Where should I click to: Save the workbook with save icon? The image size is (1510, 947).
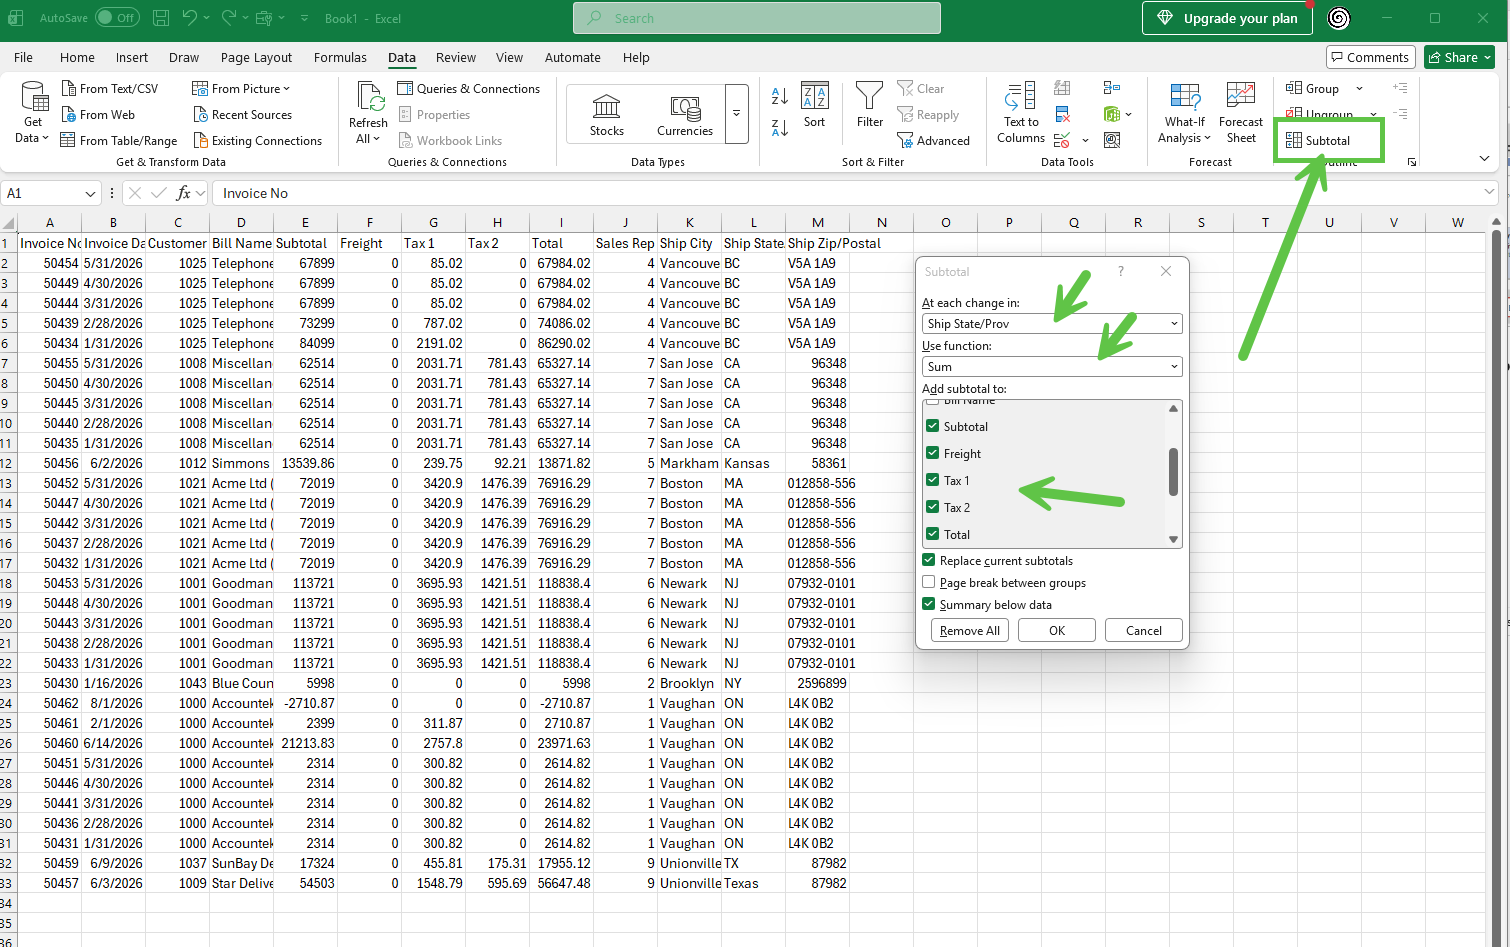click(x=160, y=18)
